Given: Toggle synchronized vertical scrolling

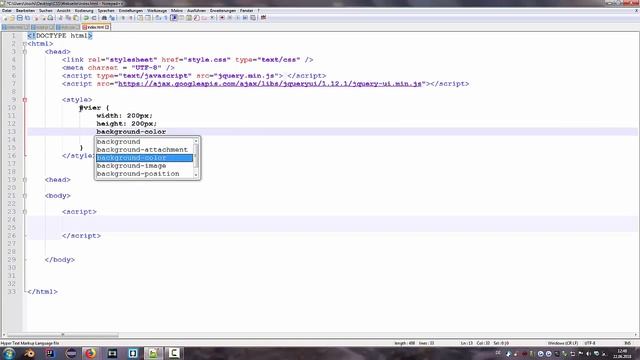Looking at the screenshot, I should (x=140, y=18).
